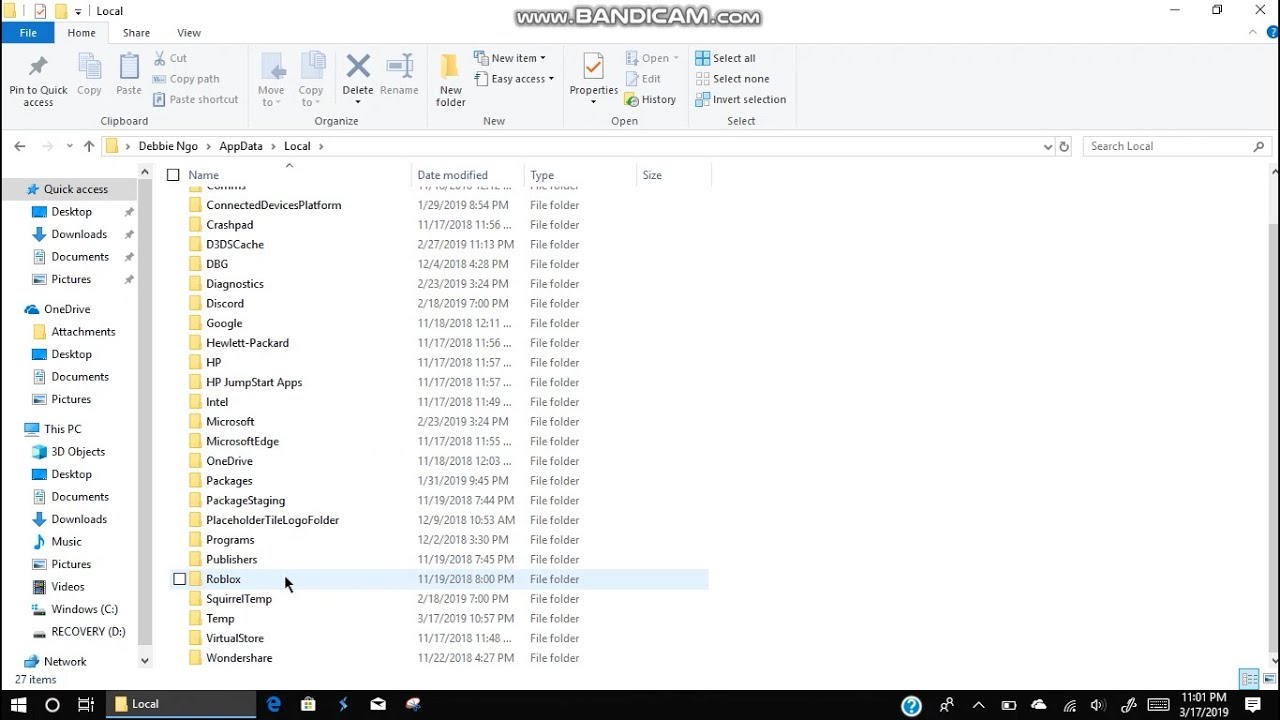Switch to the View tab

click(x=189, y=33)
